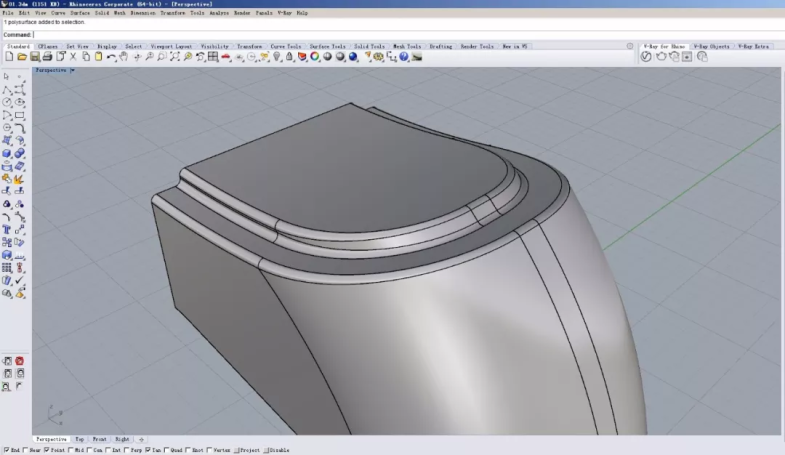
Task: Click the Disable osnap button
Action: point(278,451)
